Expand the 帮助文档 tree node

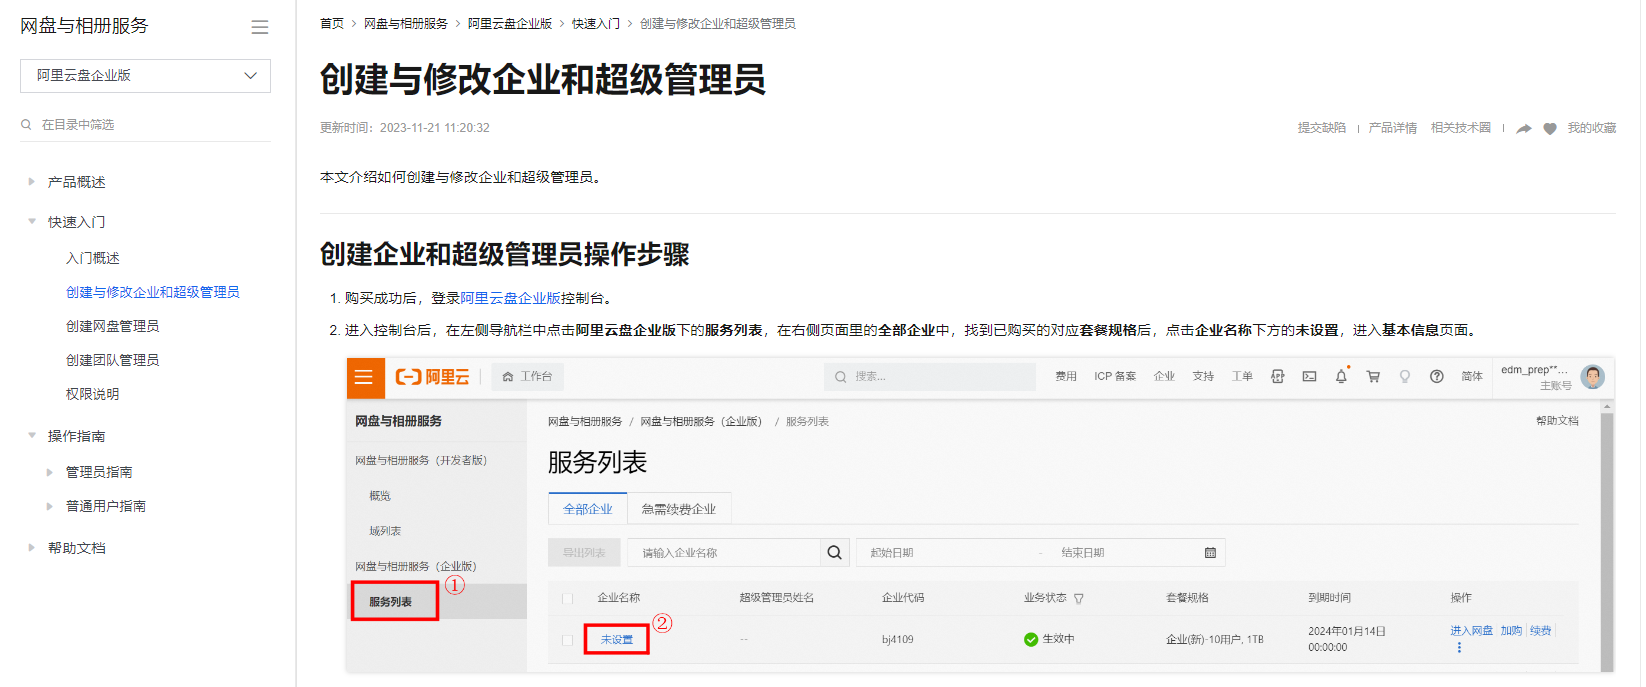click(x=32, y=548)
